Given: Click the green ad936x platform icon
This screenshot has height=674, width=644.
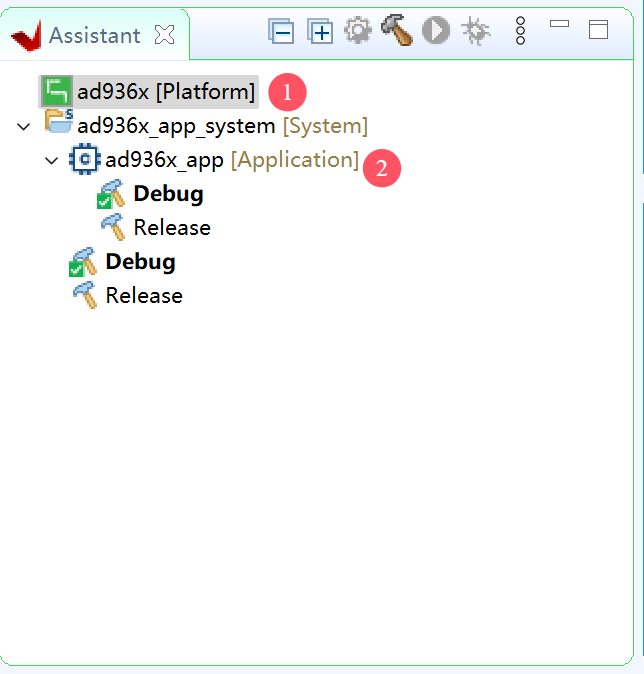Looking at the screenshot, I should pos(56,92).
